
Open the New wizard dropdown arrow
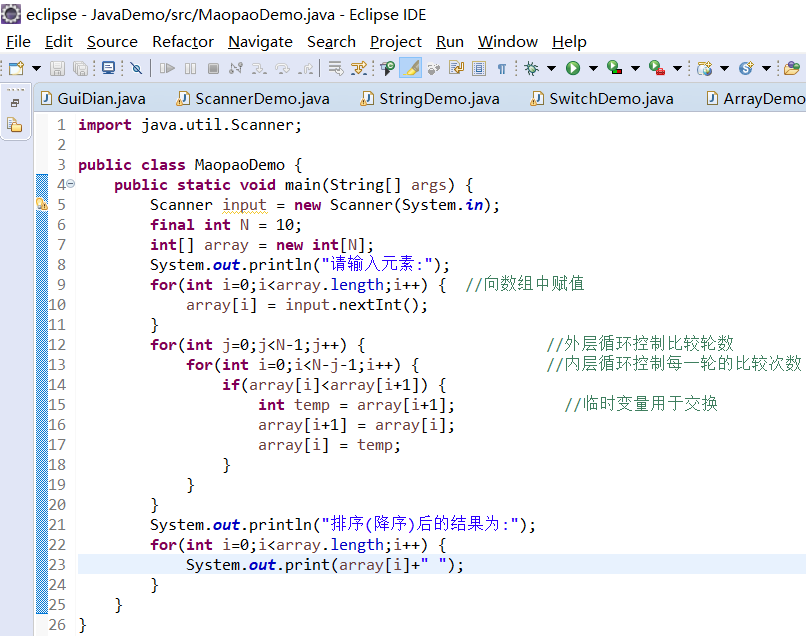36,68
